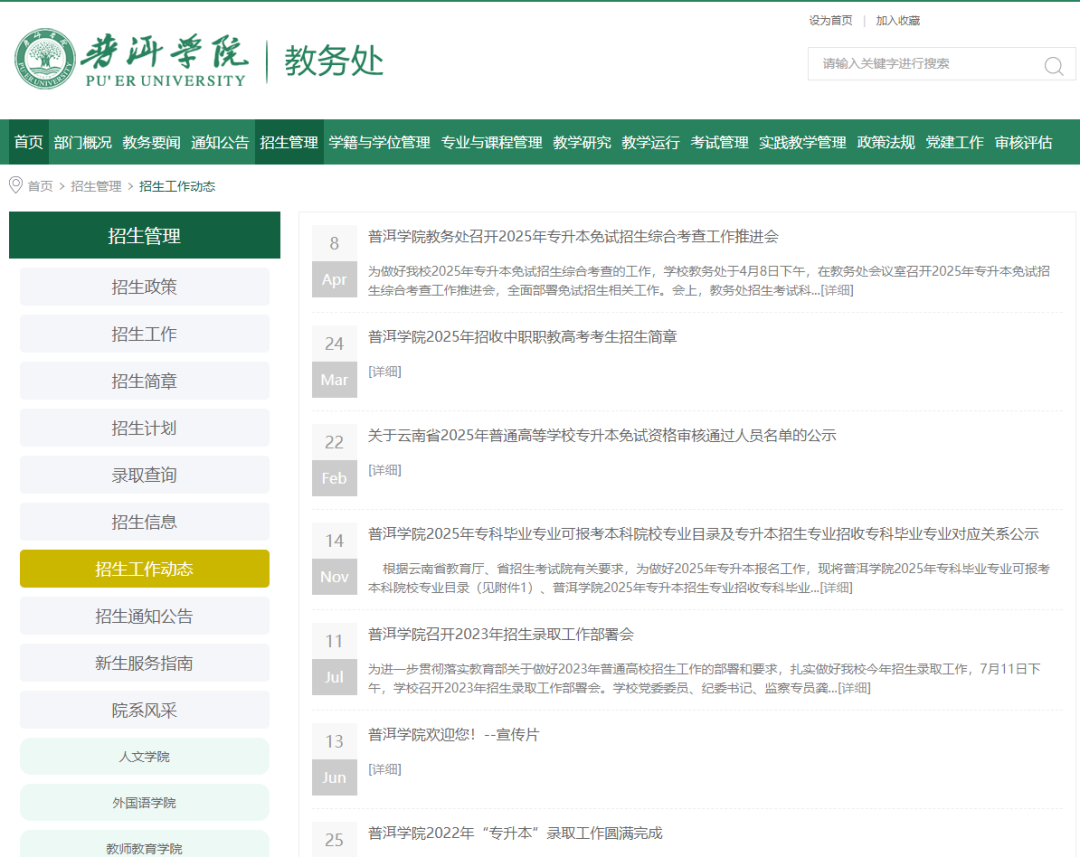The width and height of the screenshot is (1080, 857).
Task: Select 招生简章 in sidebar
Action: [x=145, y=380]
